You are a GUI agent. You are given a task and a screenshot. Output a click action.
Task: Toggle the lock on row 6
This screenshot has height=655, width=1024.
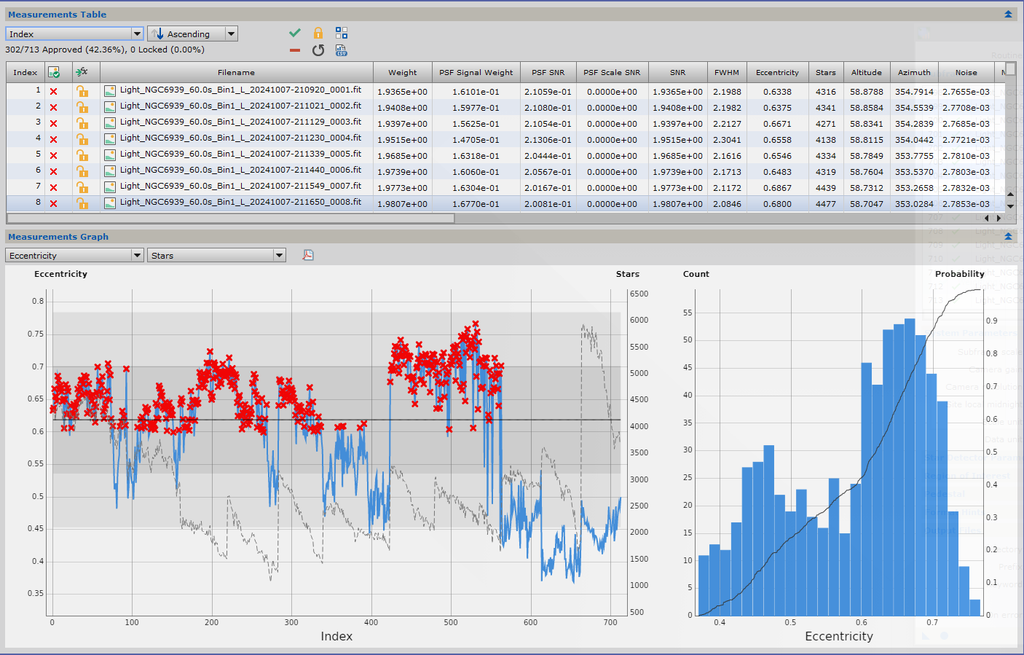(x=82, y=171)
